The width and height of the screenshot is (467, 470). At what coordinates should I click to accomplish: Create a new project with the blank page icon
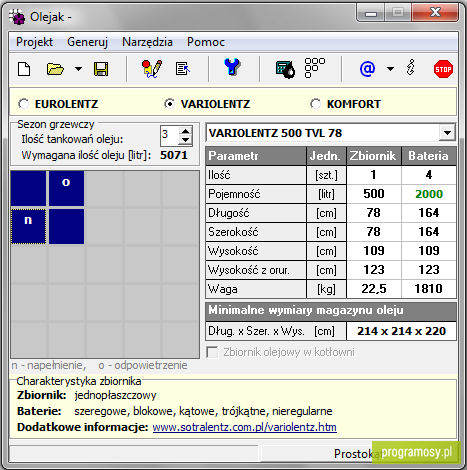point(24,69)
